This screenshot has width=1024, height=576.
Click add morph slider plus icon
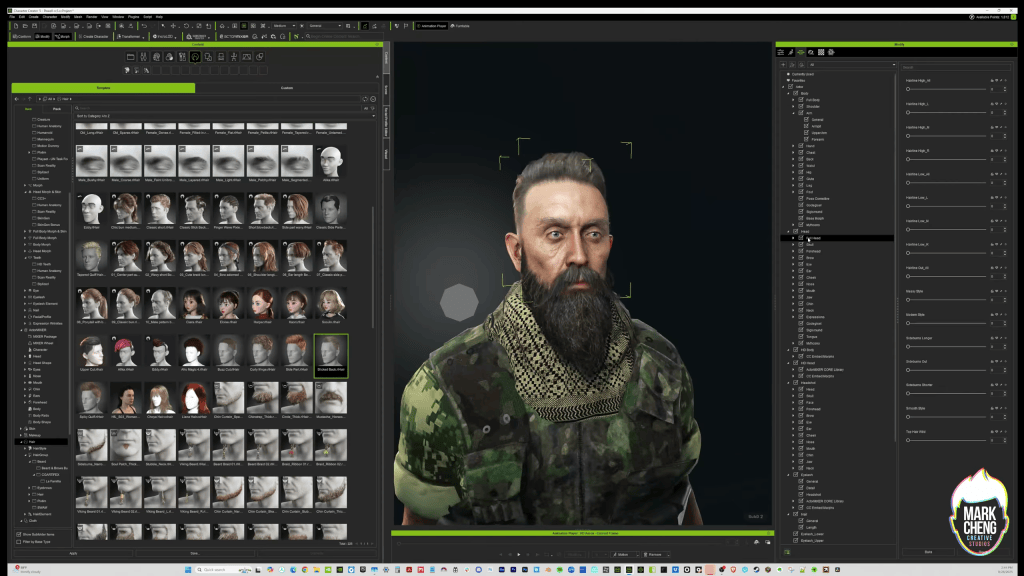click(x=783, y=65)
